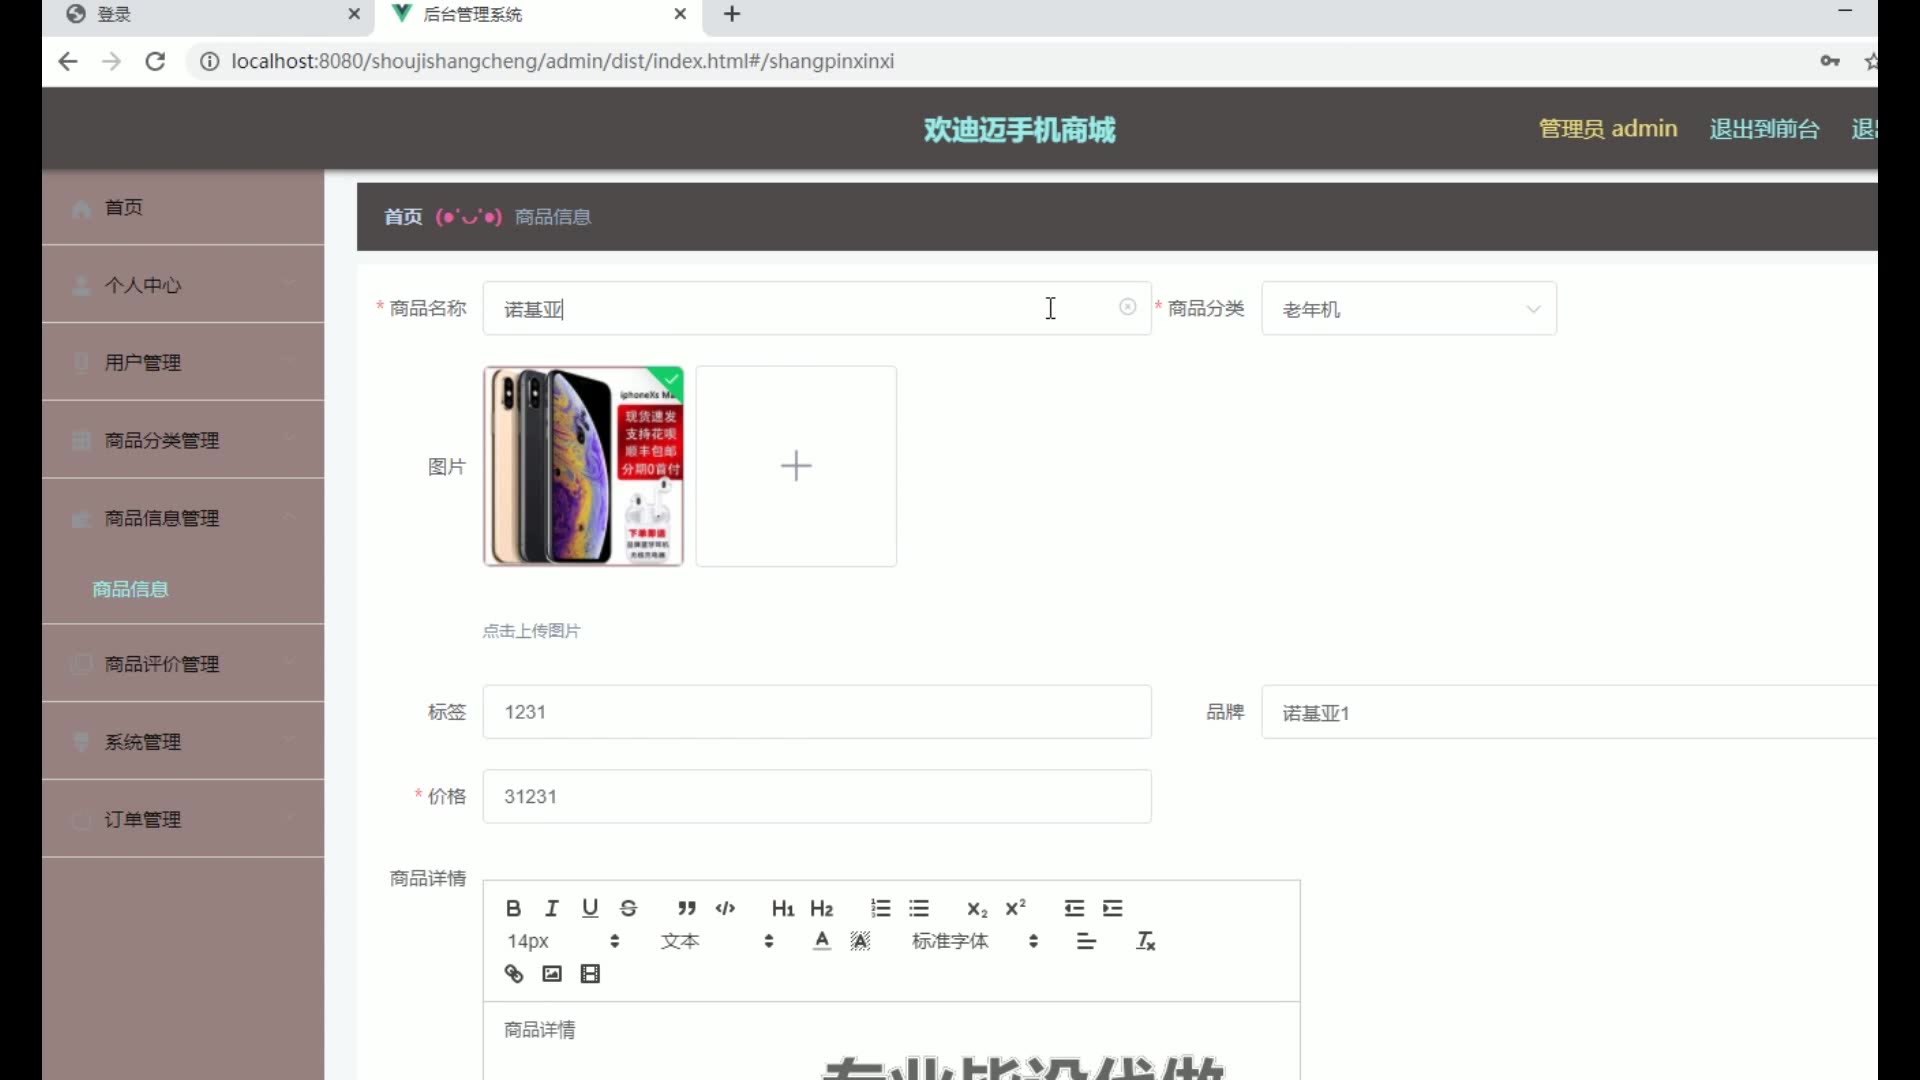The image size is (1920, 1080).
Task: Reload the browser page
Action: coord(155,61)
